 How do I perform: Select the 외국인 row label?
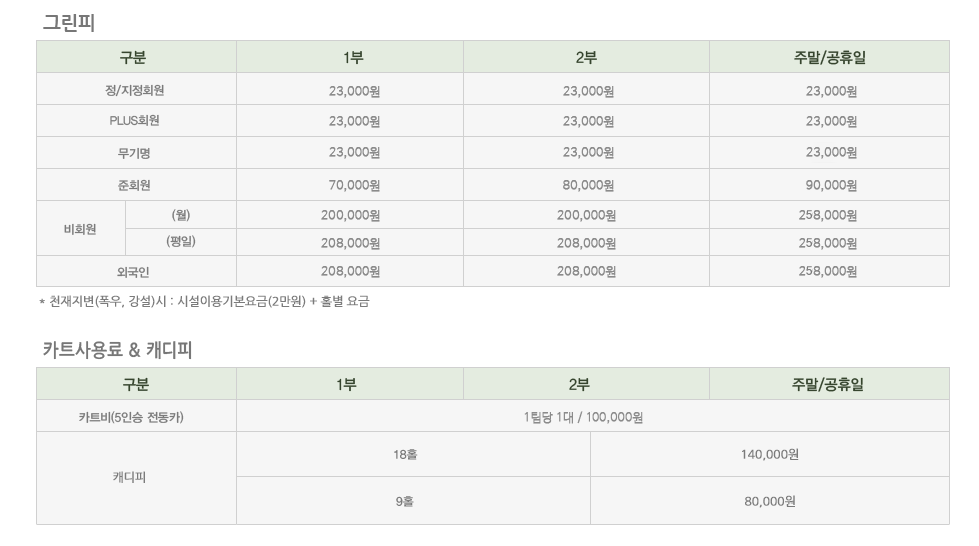pyautogui.click(x=133, y=272)
